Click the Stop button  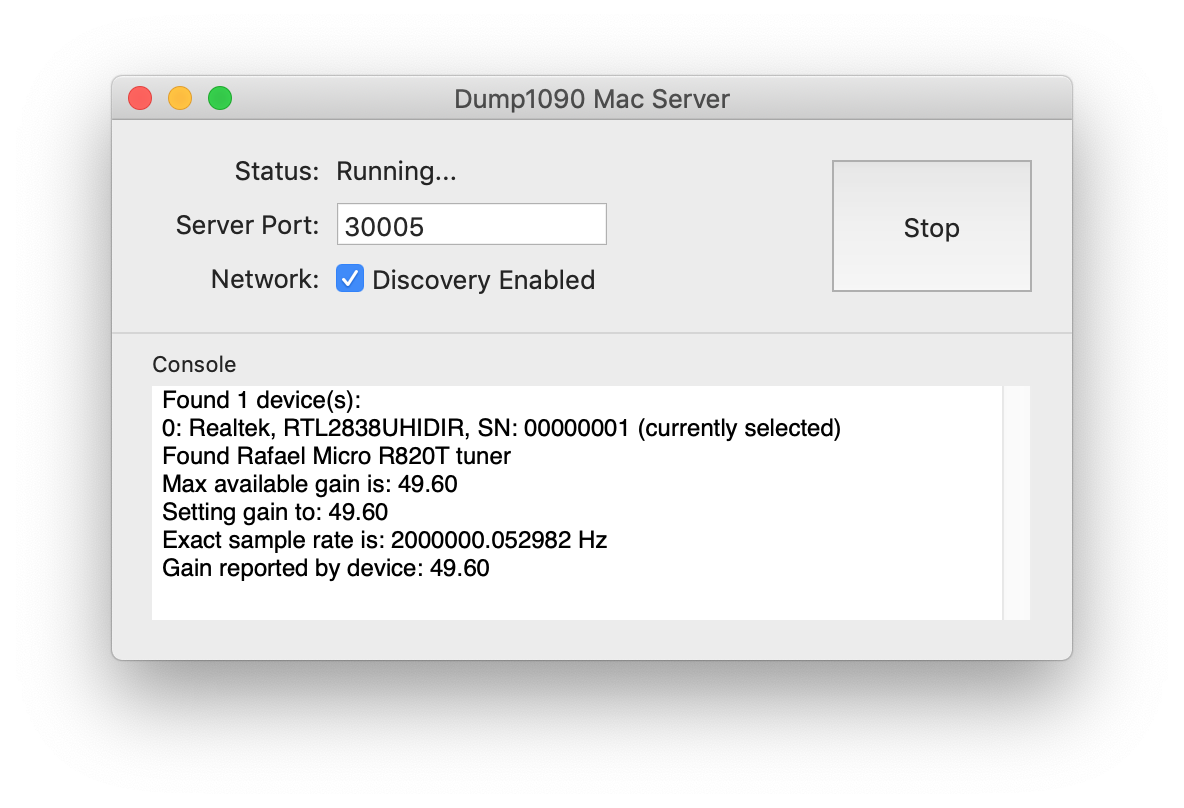[931, 227]
